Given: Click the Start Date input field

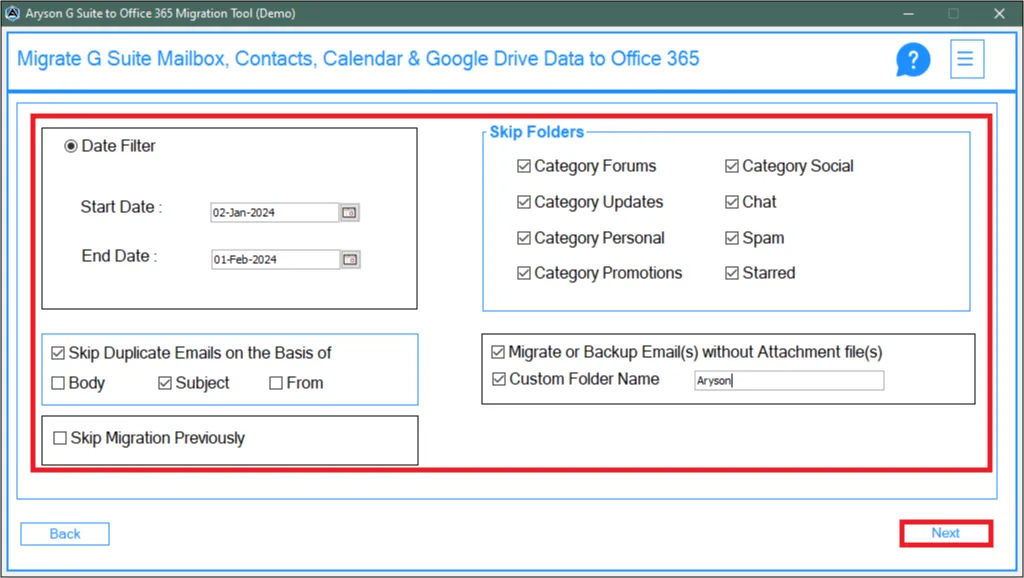Looking at the screenshot, I should tap(274, 212).
